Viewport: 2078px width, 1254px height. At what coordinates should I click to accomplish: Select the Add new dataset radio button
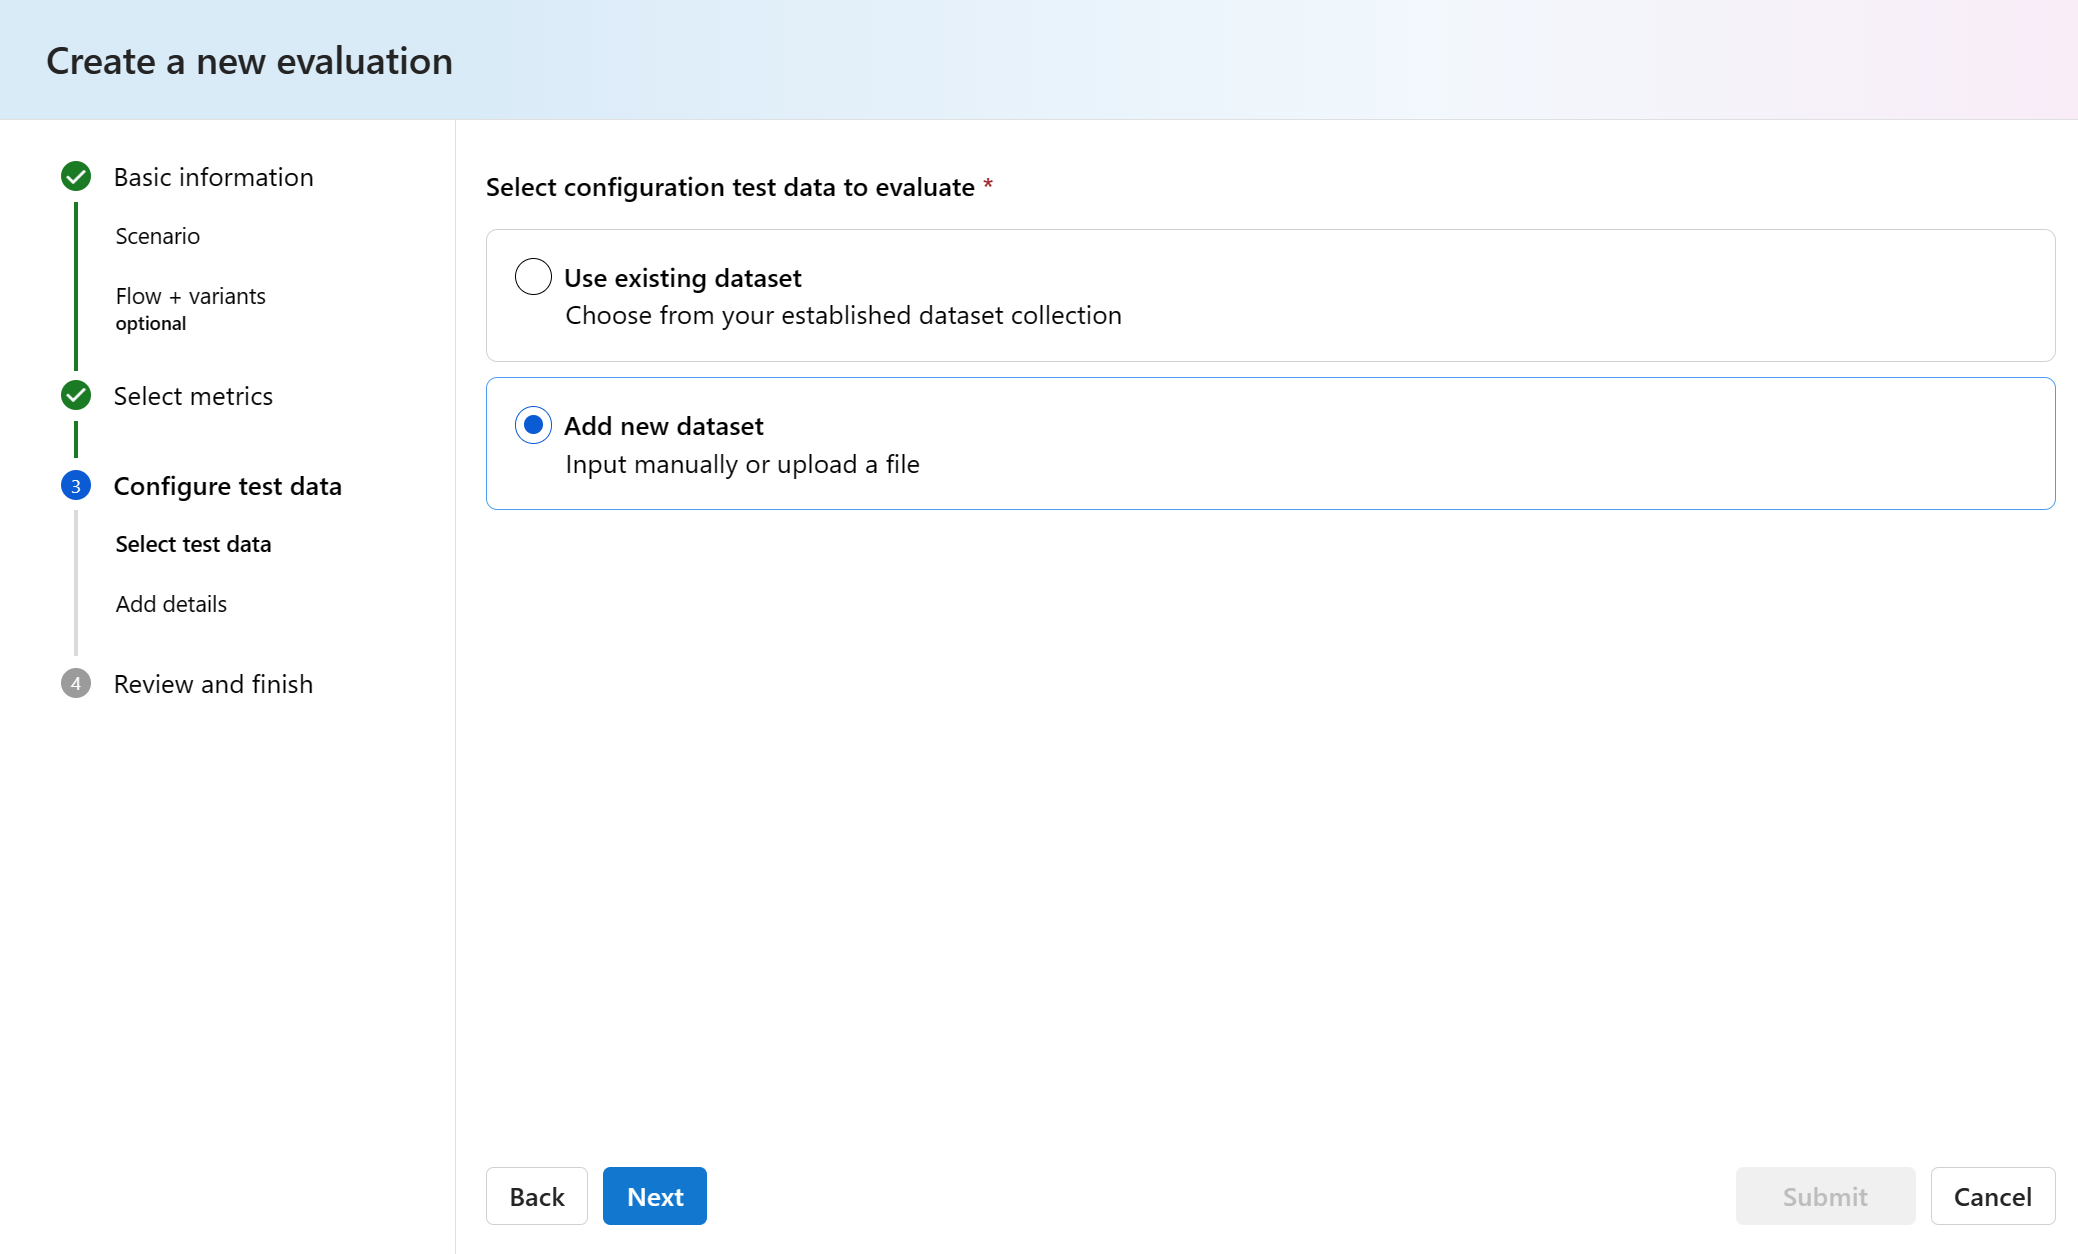click(533, 425)
